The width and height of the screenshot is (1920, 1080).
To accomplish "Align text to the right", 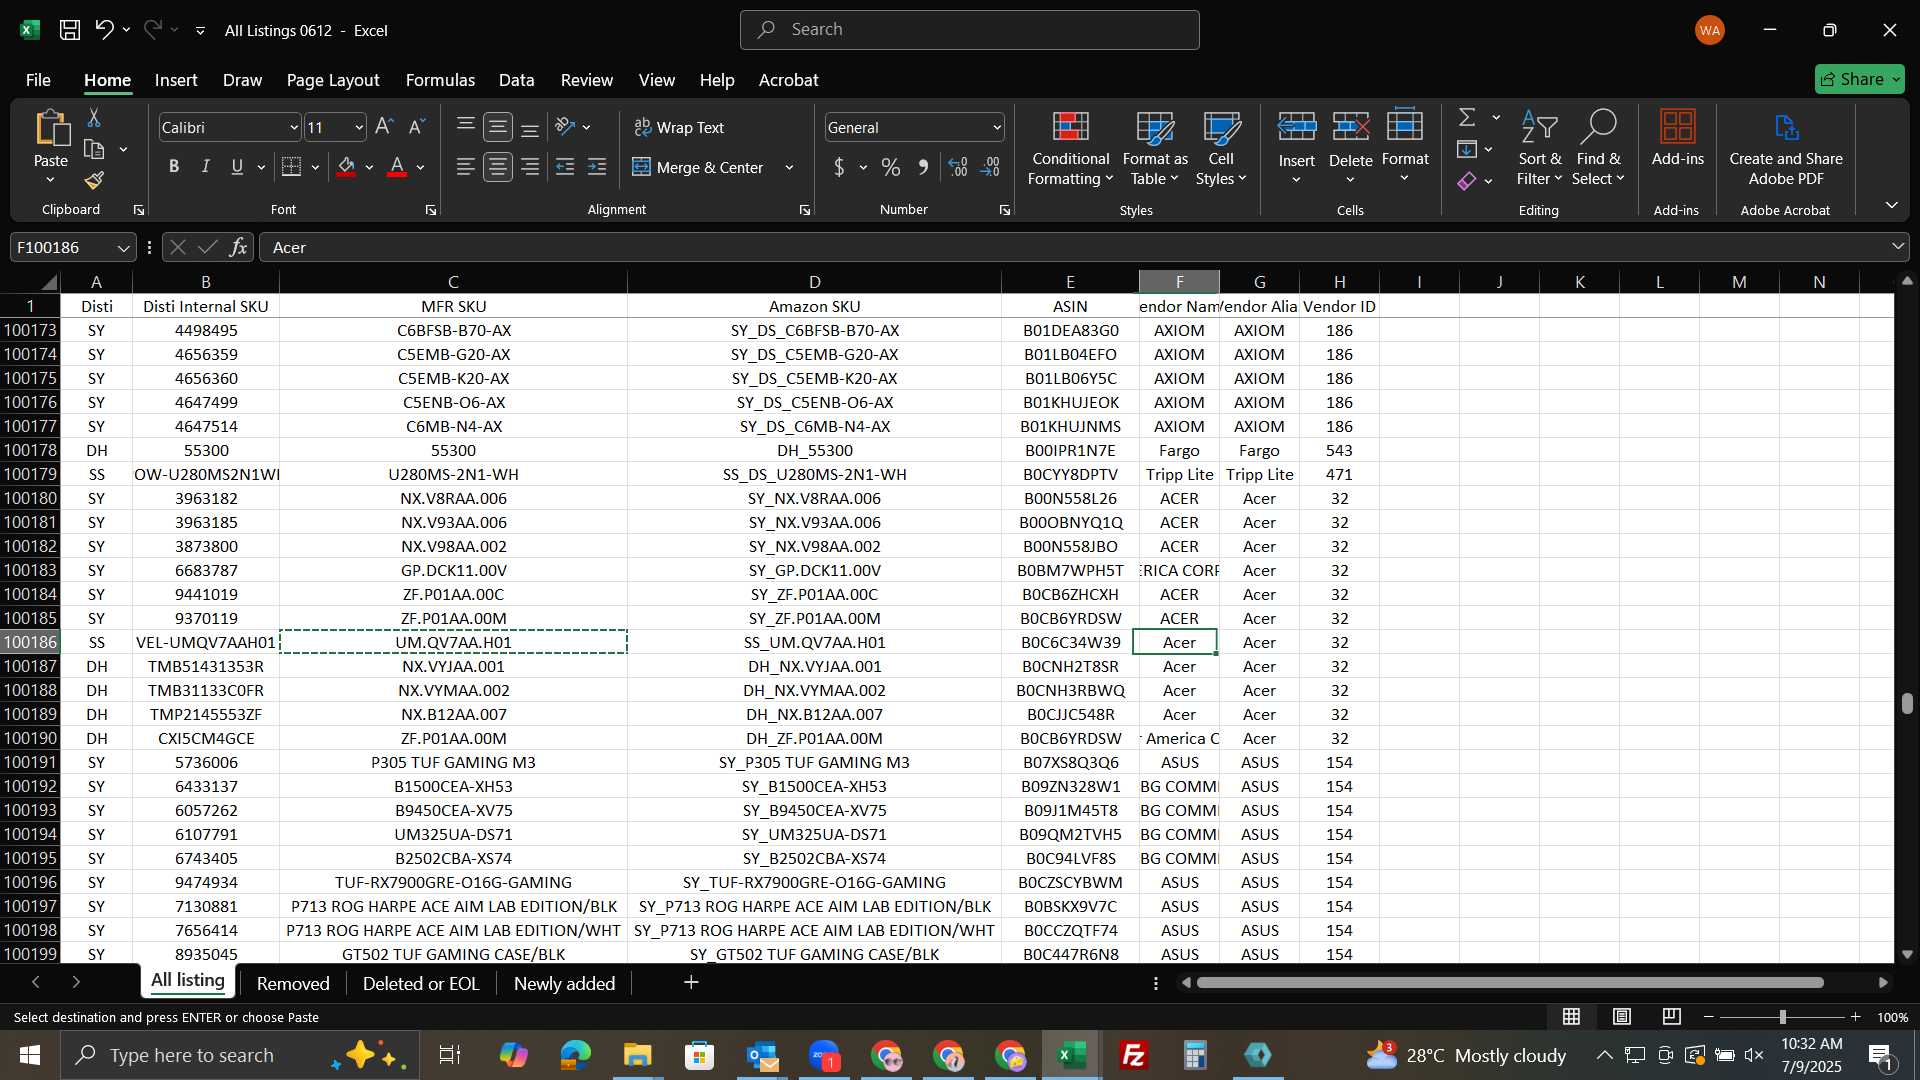I will point(530,167).
